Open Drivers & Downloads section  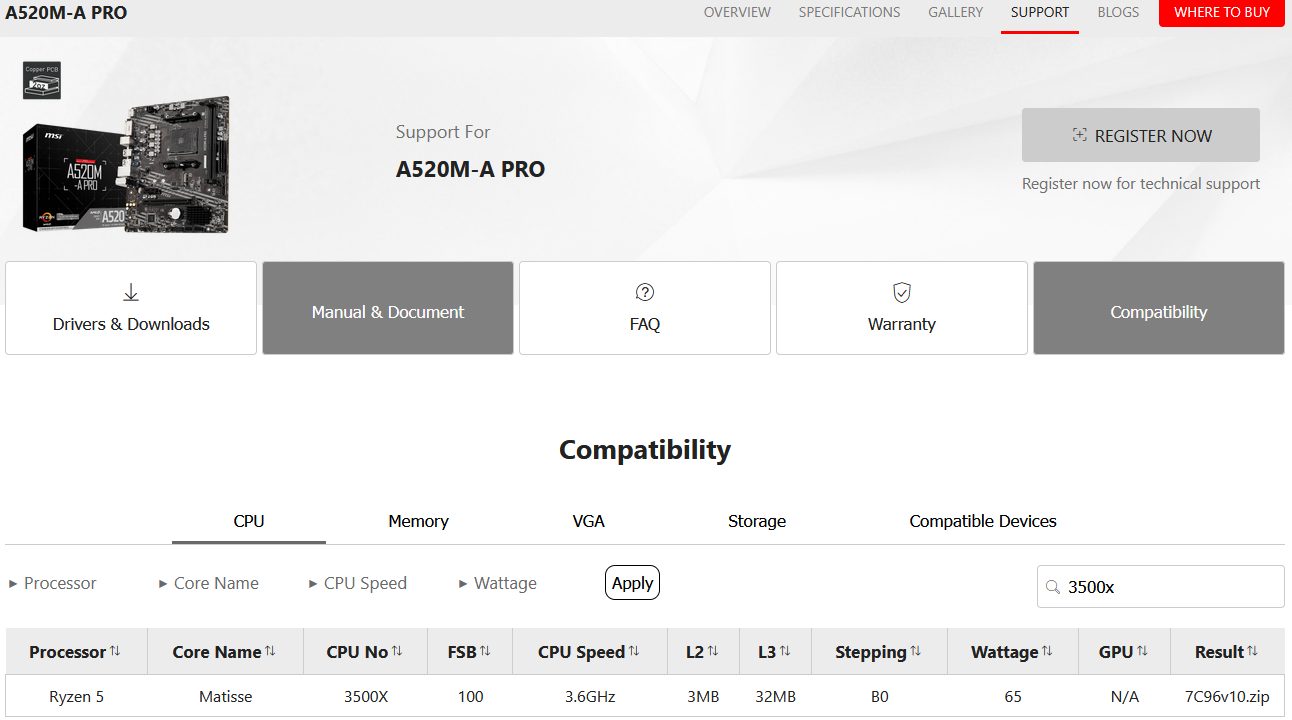(131, 308)
